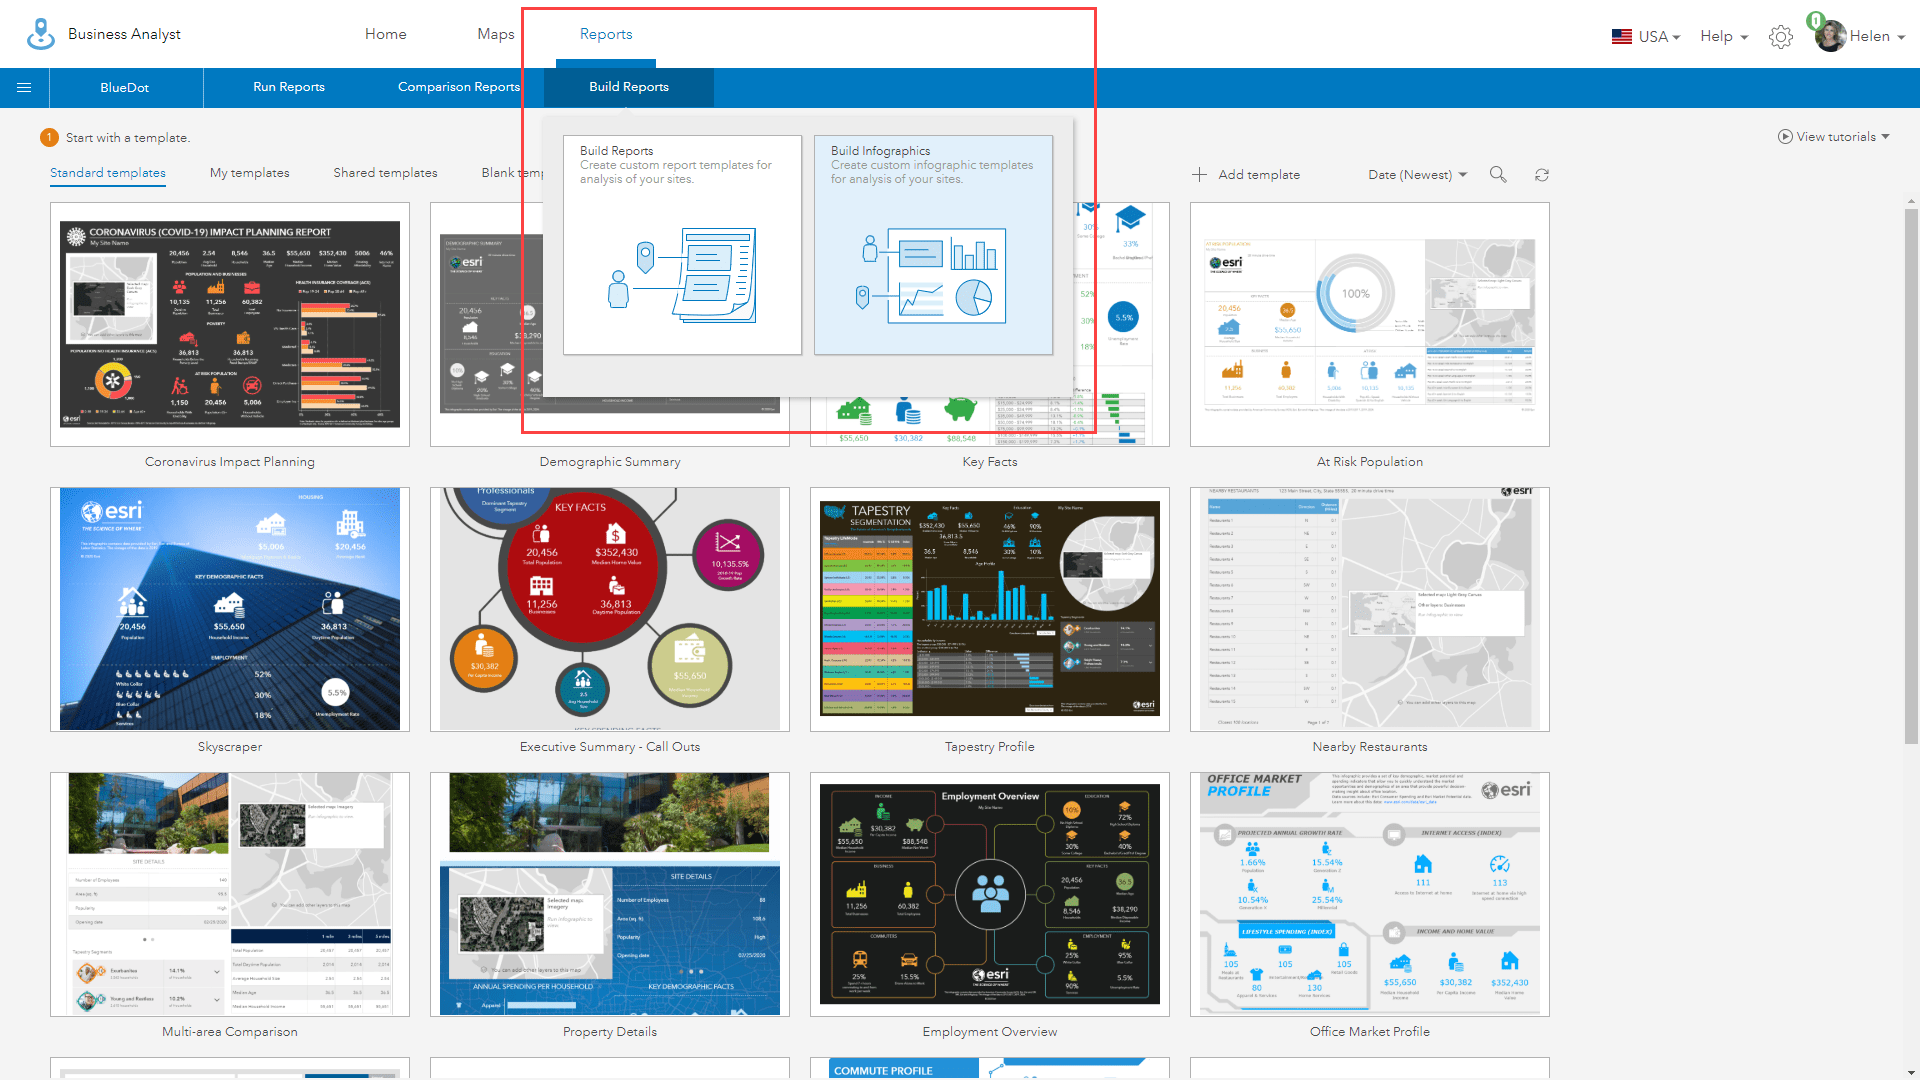Open the hamburger menu icon
The width and height of the screenshot is (1920, 1080).
click(24, 88)
